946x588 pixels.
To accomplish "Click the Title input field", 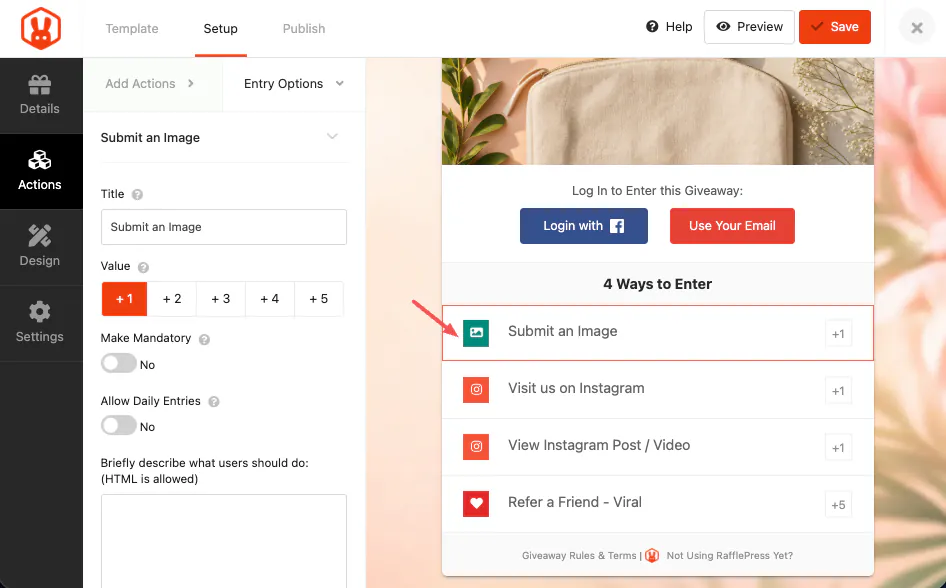I will tap(224, 227).
